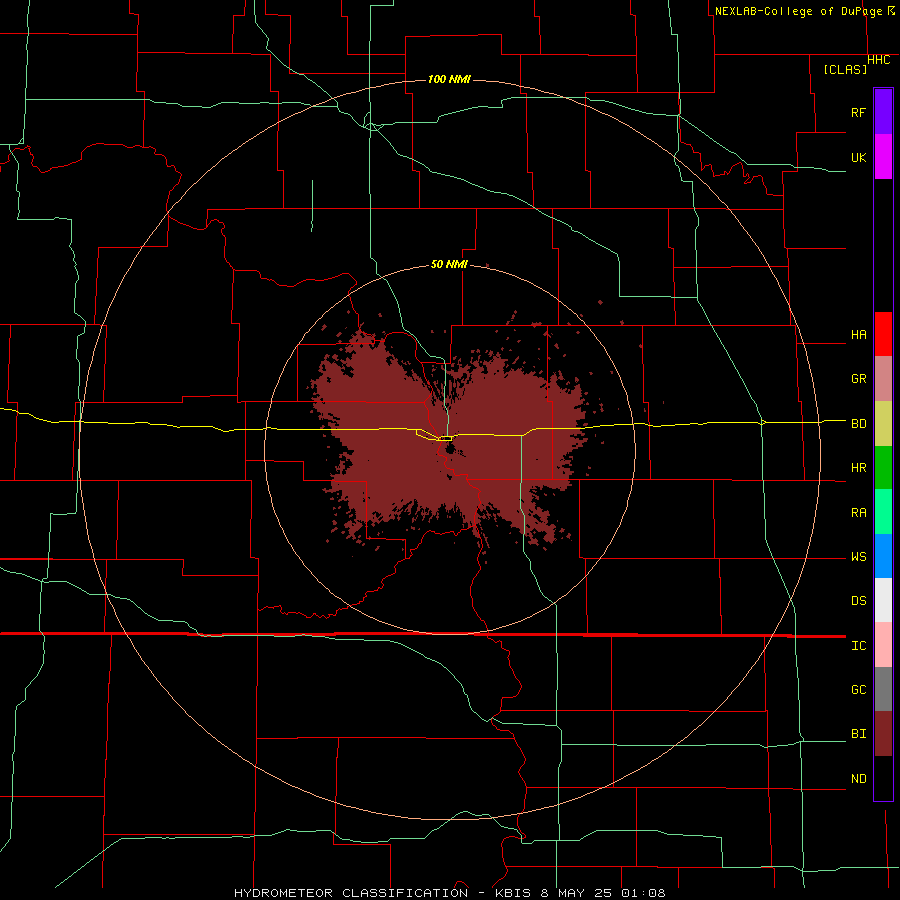Click the BI dark-red legend swatch
The image size is (900, 900).
883,734
